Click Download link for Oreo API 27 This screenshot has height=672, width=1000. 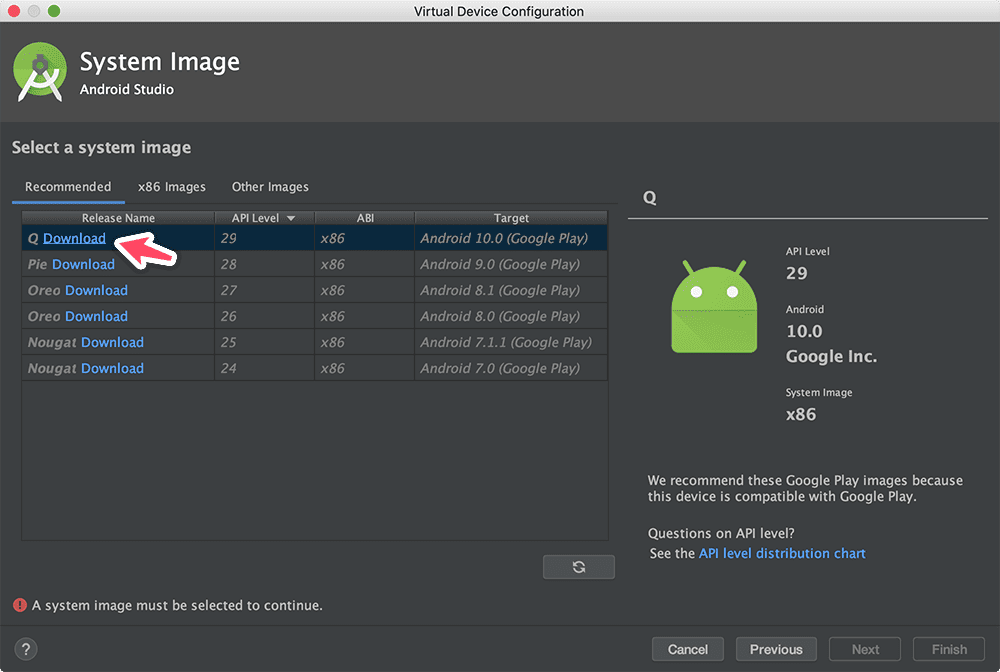(x=96, y=291)
